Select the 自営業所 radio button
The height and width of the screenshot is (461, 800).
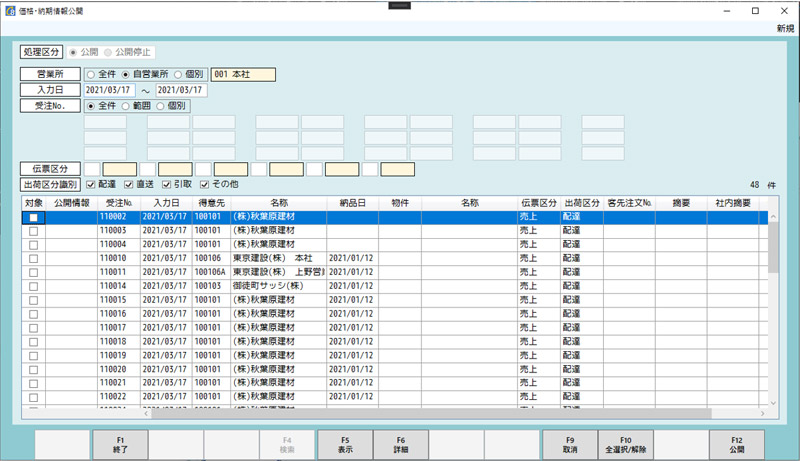[126, 74]
